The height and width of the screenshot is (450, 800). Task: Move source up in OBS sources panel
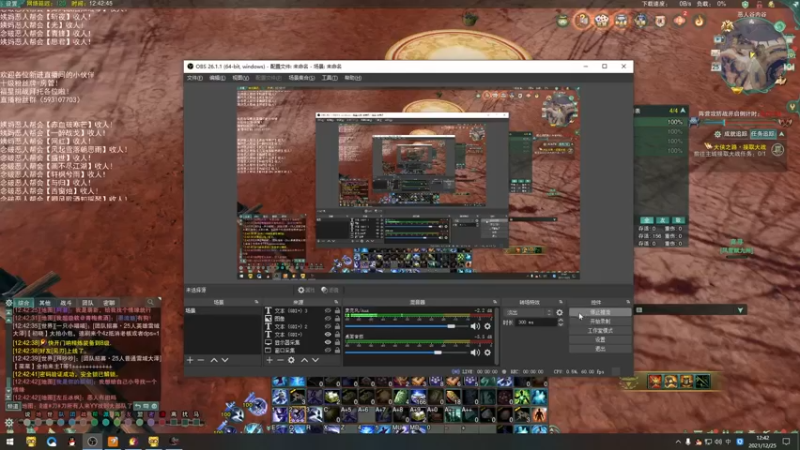[x=305, y=360]
